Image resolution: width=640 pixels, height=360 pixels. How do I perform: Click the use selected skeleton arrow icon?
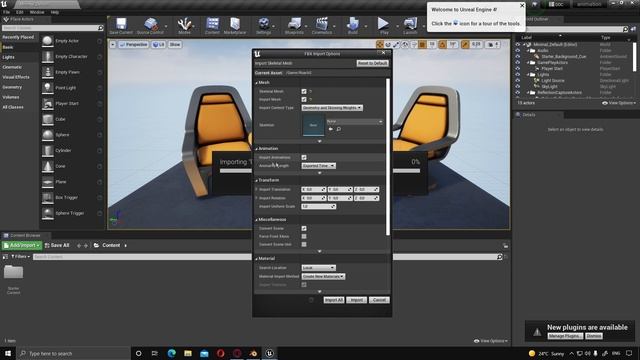(331, 129)
